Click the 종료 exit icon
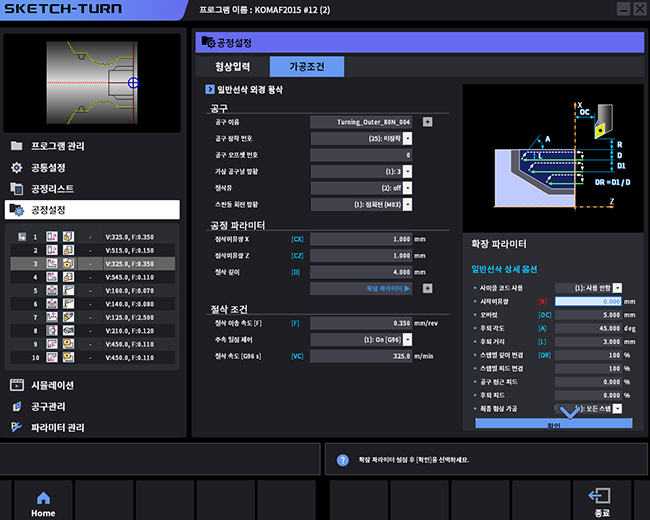Screen dimensions: 650x520 pyautogui.click(x=600, y=502)
